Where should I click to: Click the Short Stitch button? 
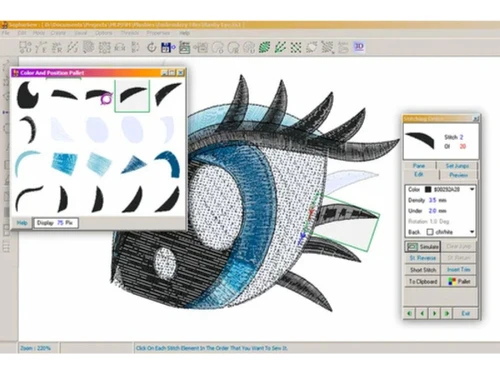(x=423, y=270)
